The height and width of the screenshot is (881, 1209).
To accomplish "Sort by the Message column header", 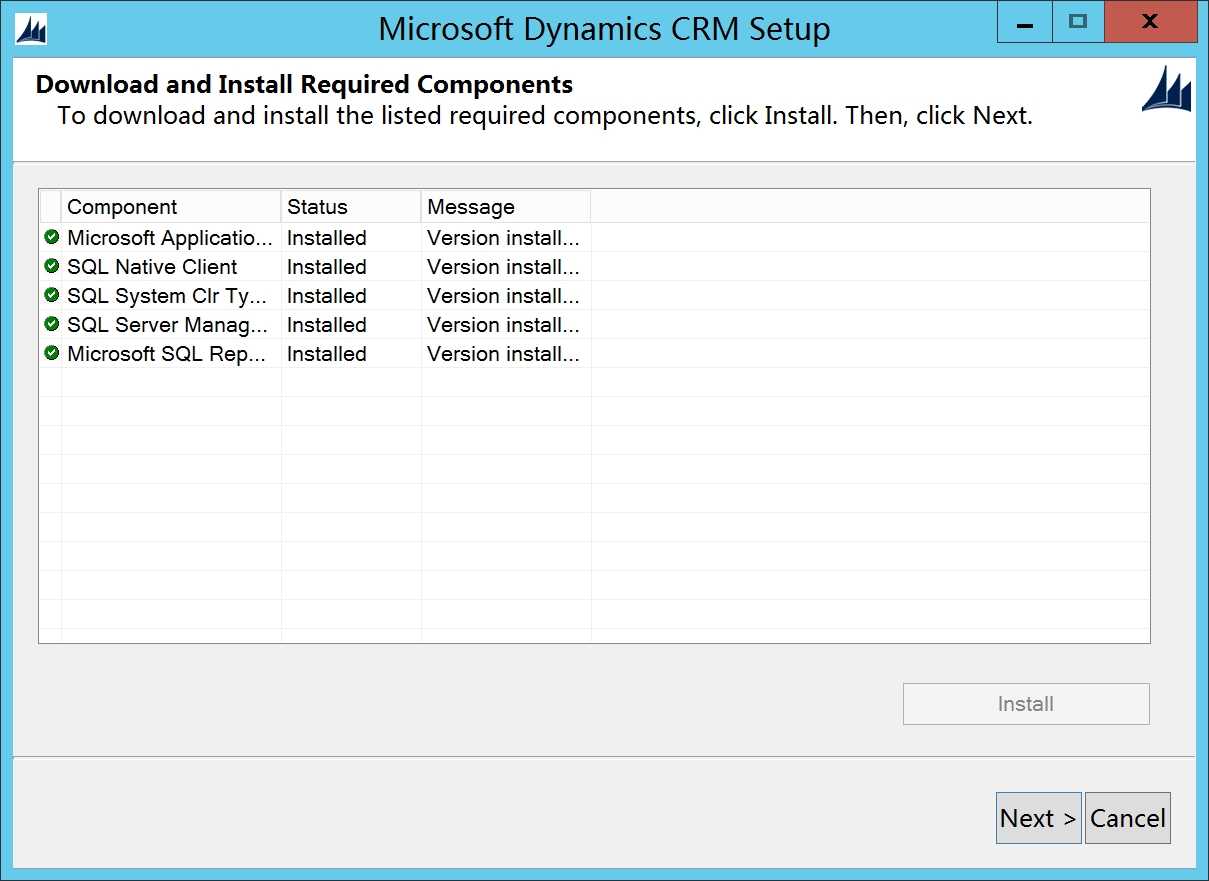I will pos(506,207).
